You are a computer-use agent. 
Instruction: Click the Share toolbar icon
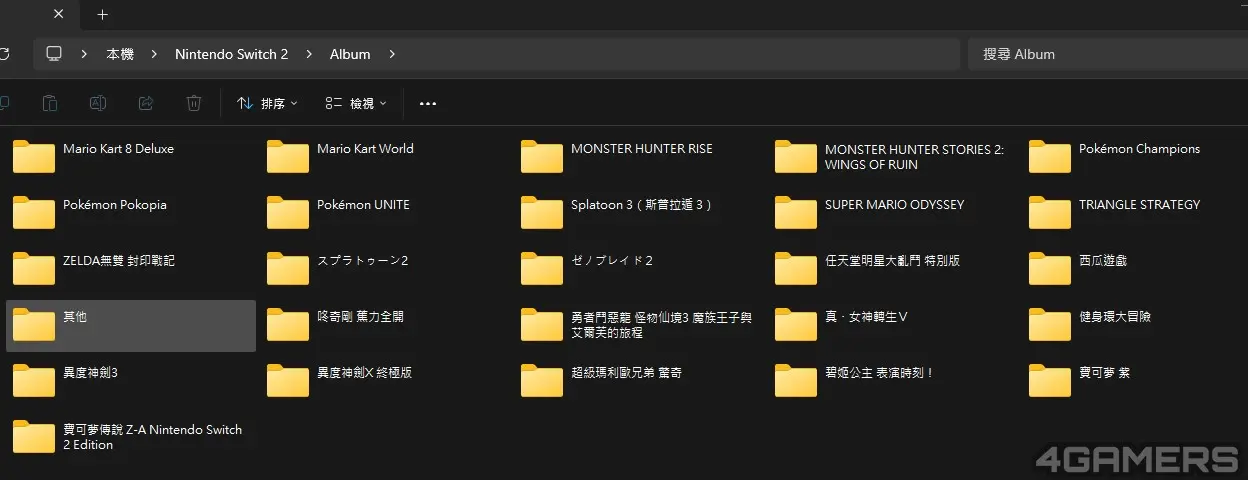coord(146,103)
